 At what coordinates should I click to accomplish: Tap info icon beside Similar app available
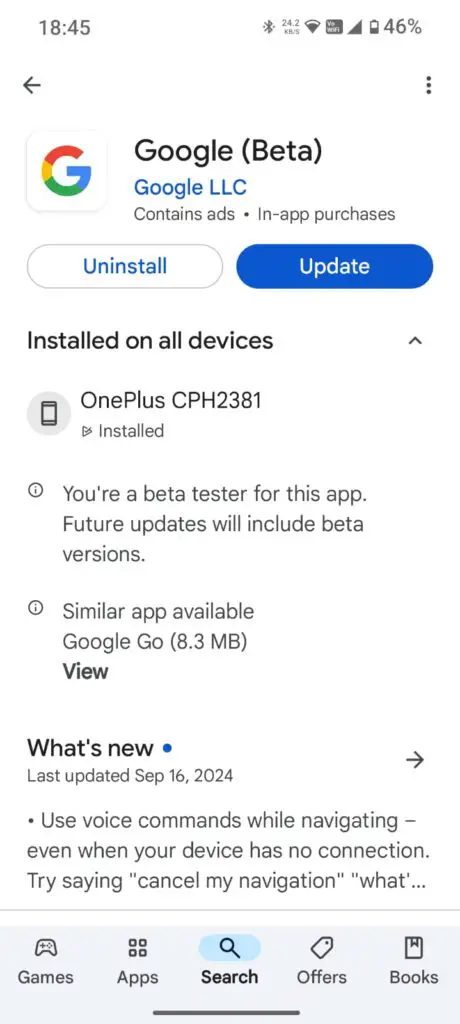click(35, 608)
